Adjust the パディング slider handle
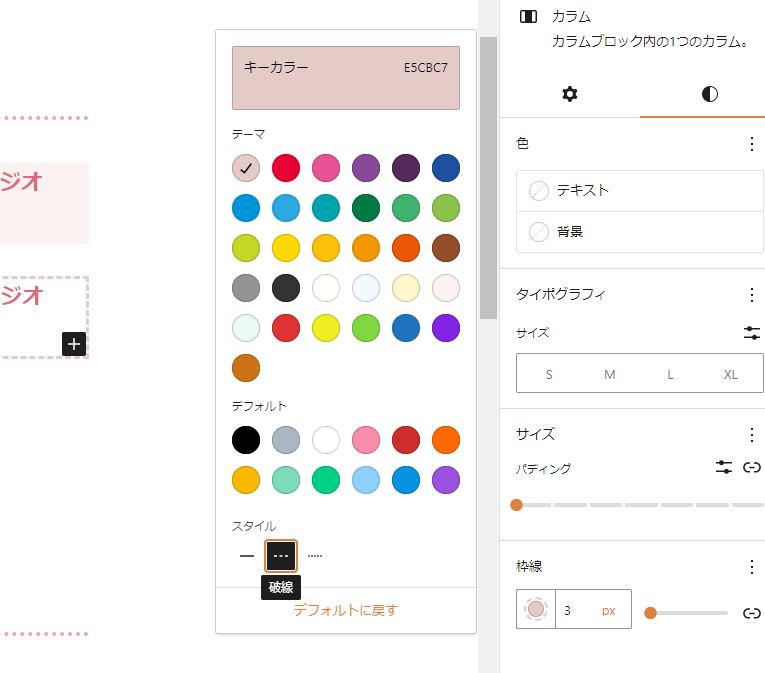The height and width of the screenshot is (673, 765). (516, 505)
